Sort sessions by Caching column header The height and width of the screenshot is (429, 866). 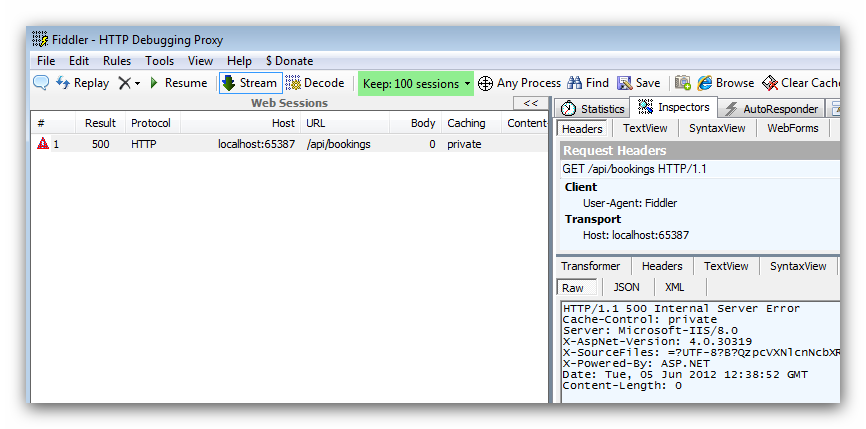point(471,123)
